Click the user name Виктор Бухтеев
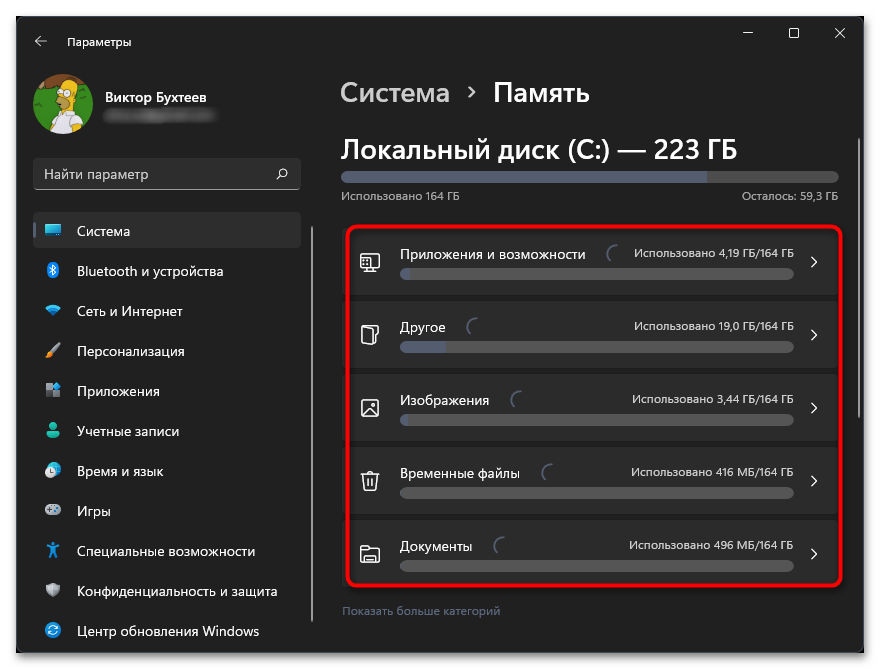The width and height of the screenshot is (880, 669). tap(155, 97)
